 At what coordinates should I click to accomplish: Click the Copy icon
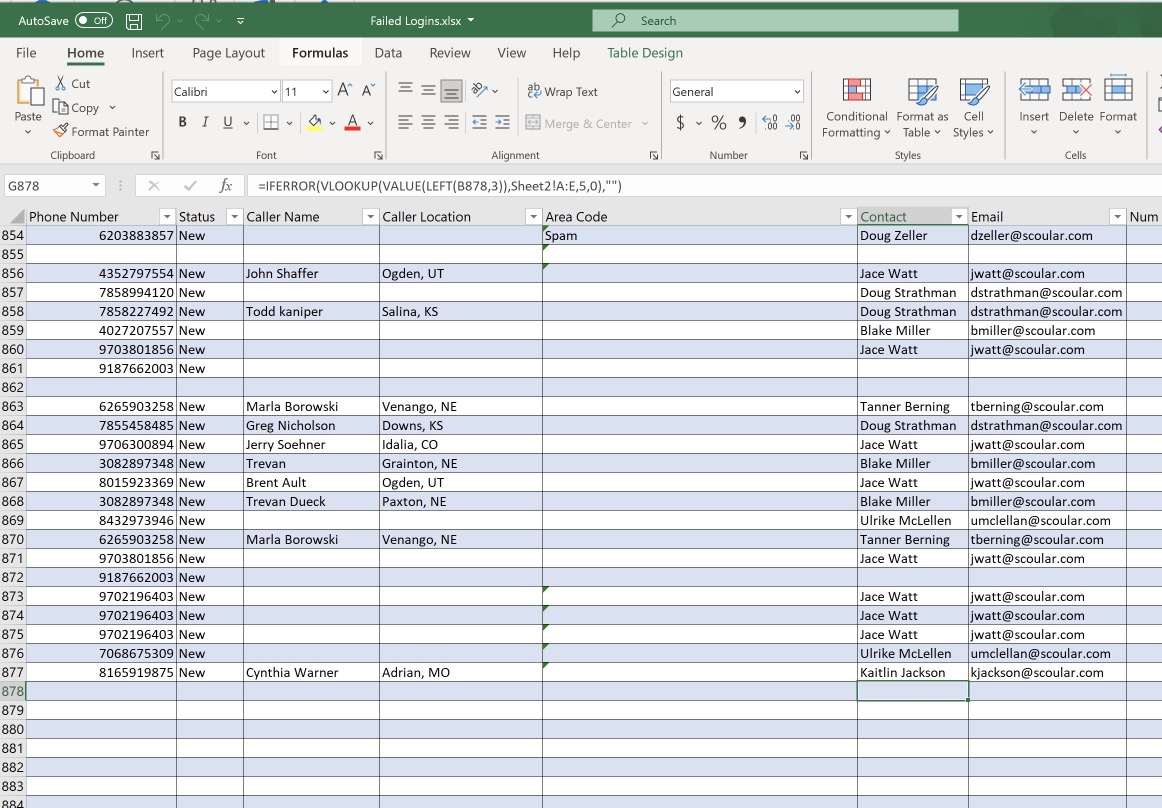tap(61, 107)
